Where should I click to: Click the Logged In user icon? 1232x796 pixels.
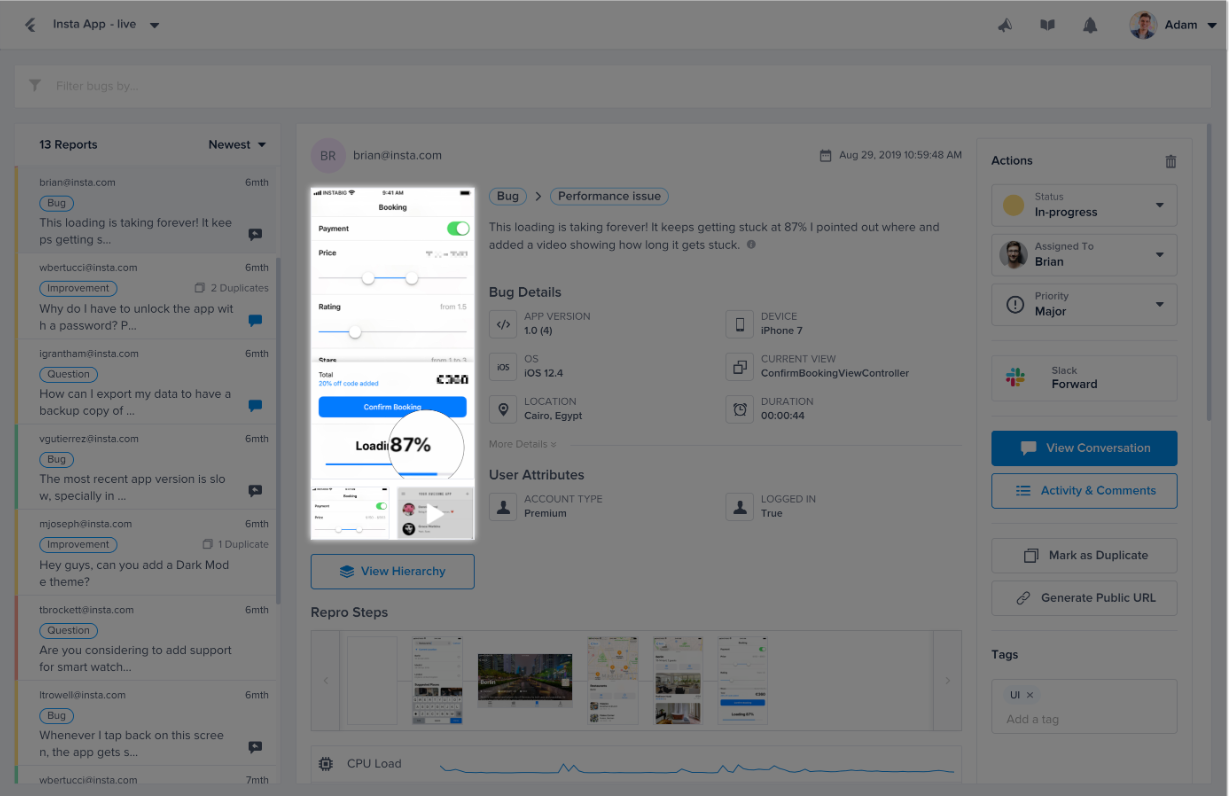point(740,507)
